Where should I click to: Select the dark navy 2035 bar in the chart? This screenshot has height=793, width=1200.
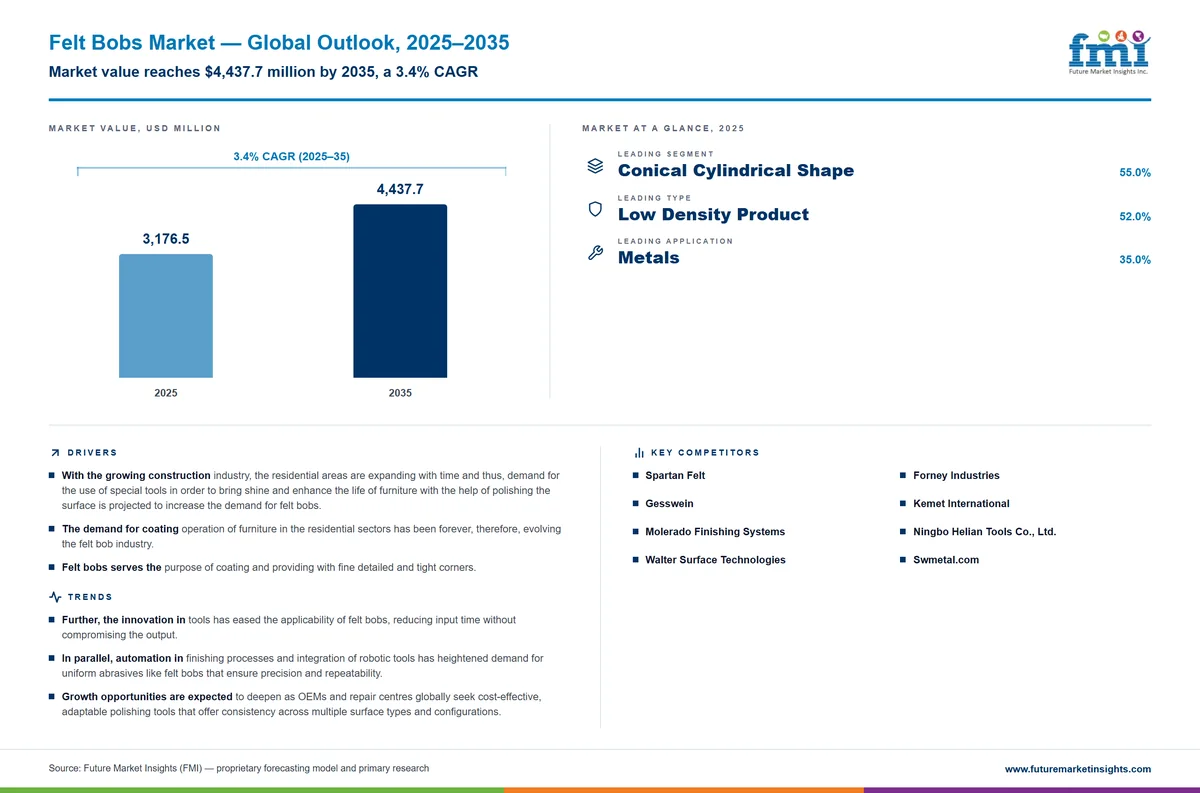[400, 291]
